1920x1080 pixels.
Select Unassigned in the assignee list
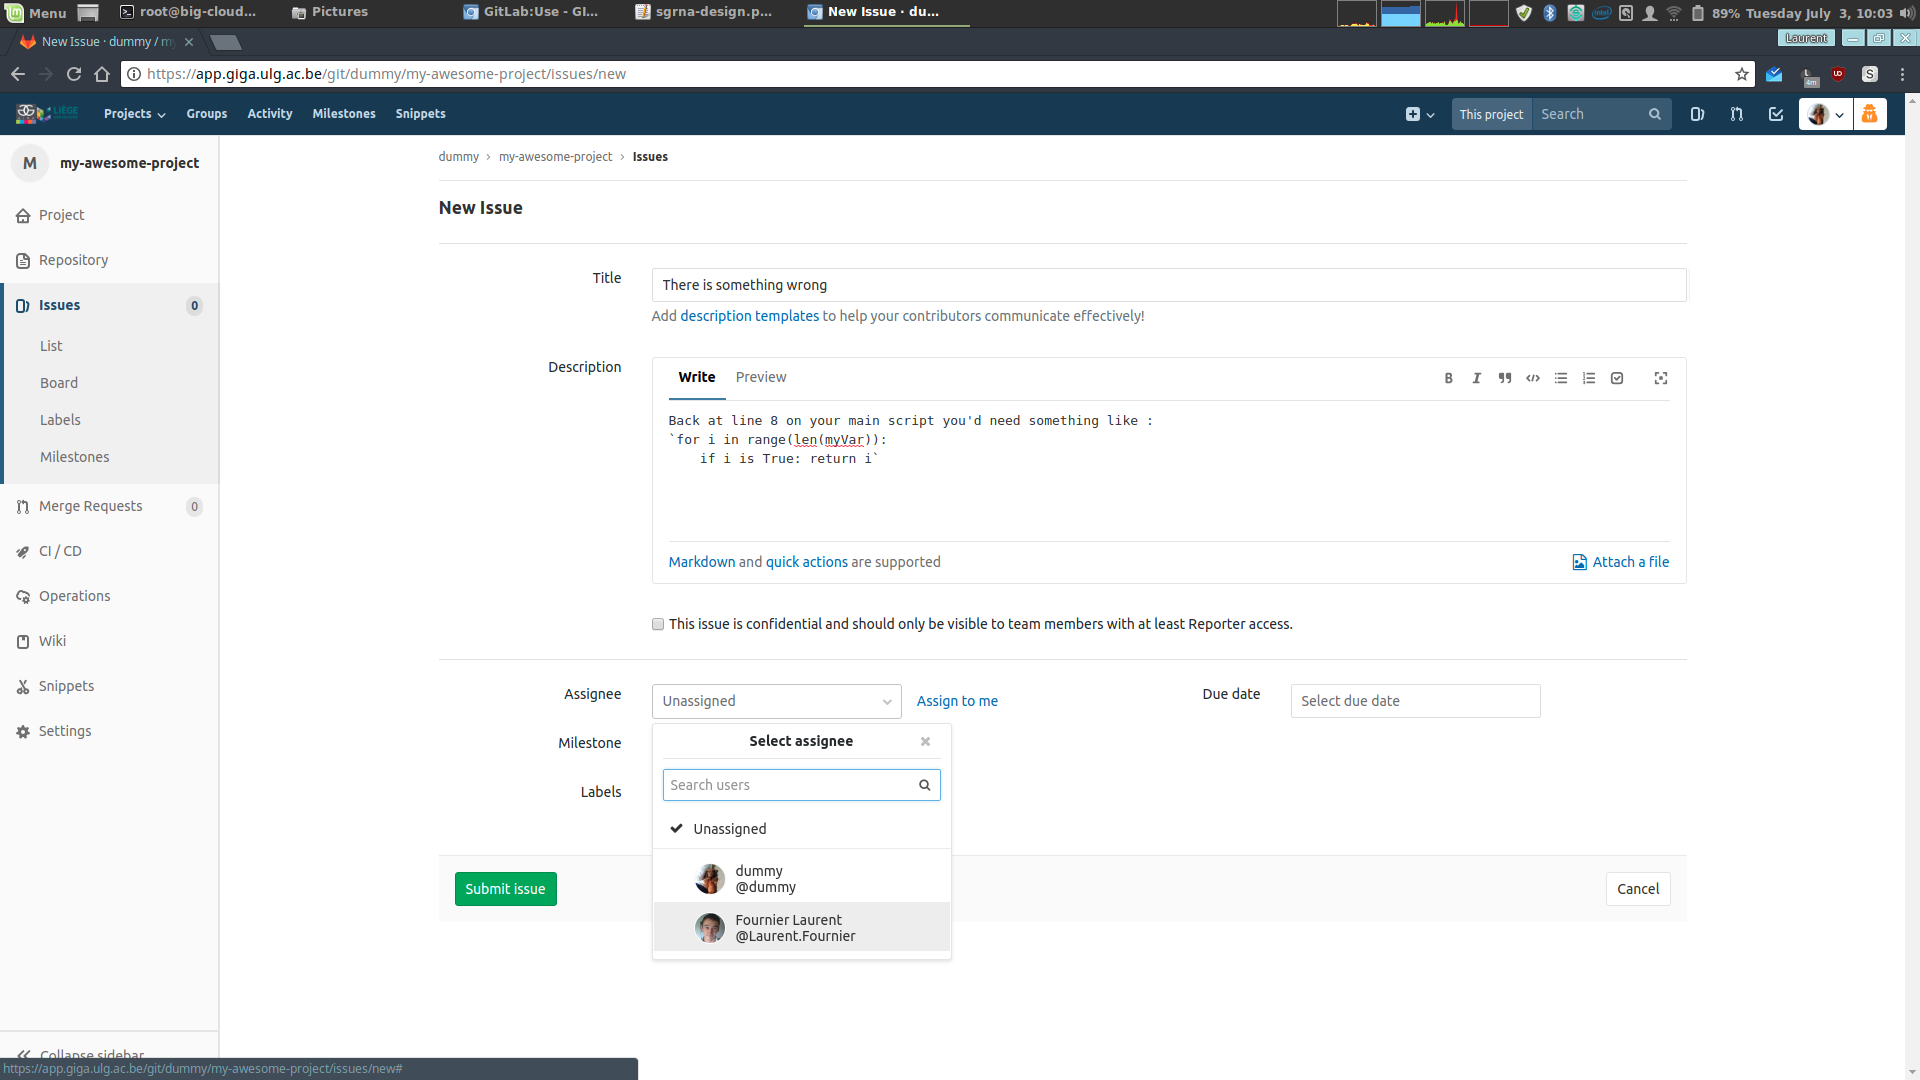pos(801,829)
